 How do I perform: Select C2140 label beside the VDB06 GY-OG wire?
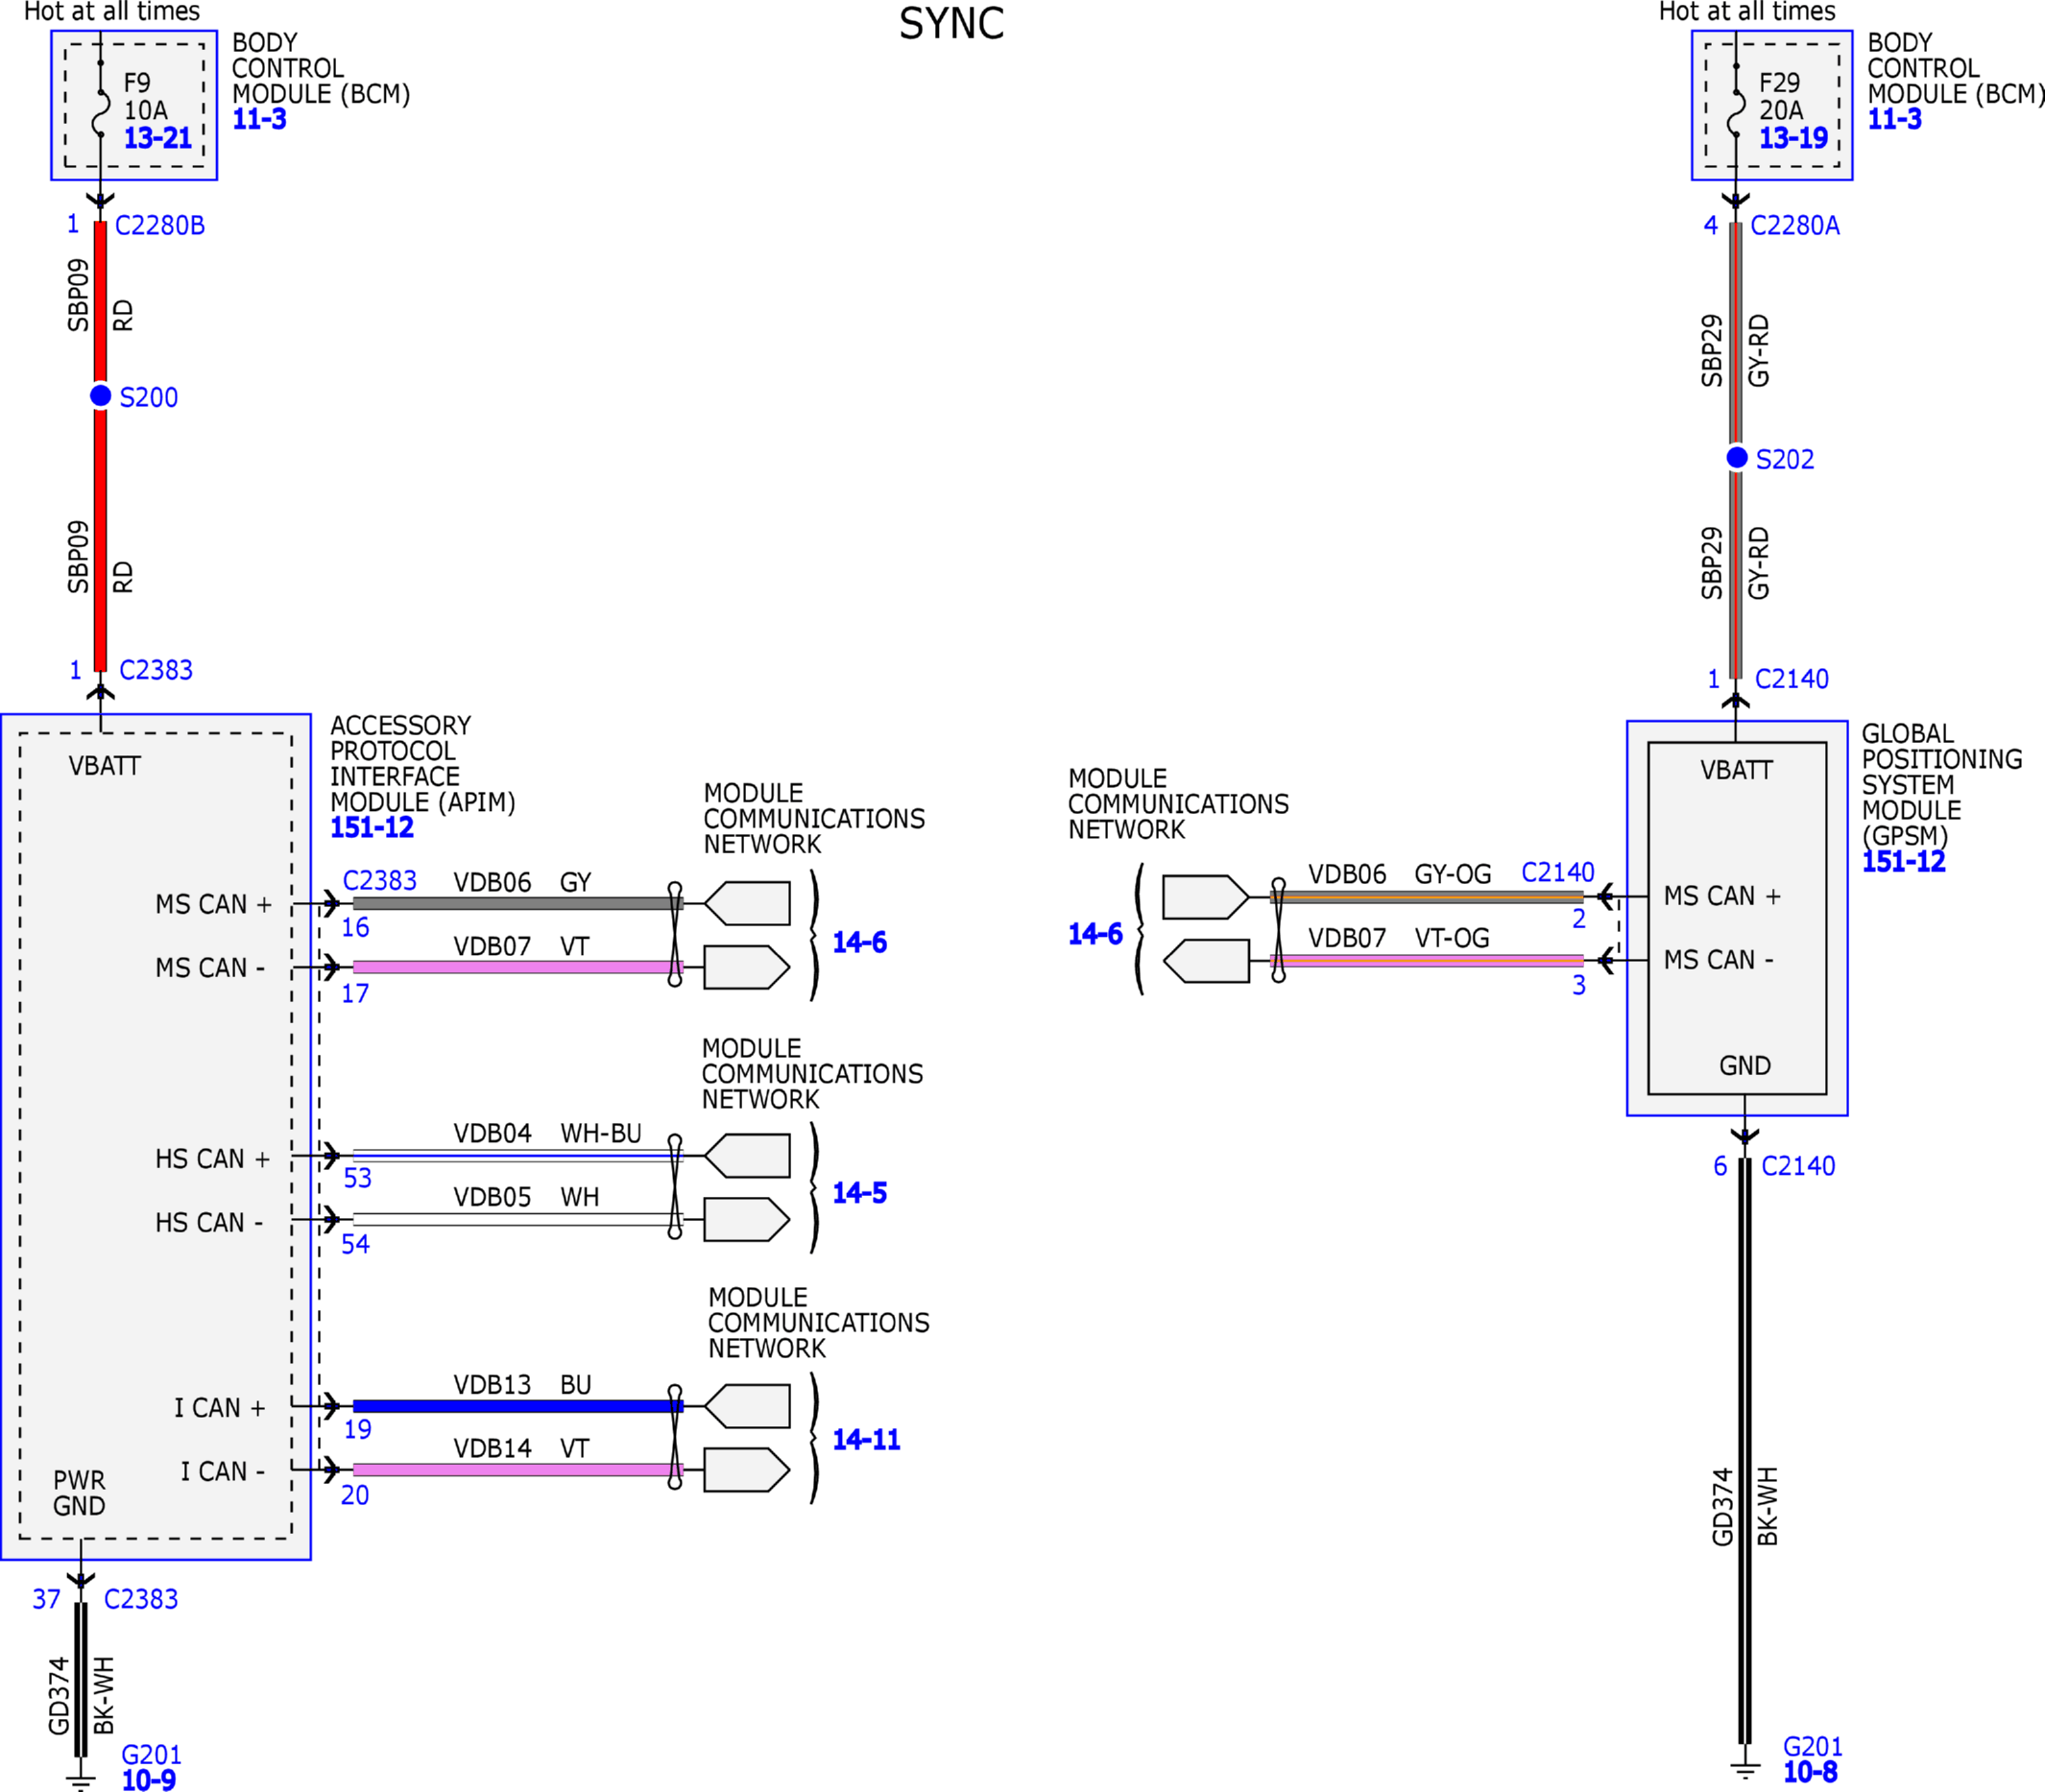click(x=1558, y=872)
